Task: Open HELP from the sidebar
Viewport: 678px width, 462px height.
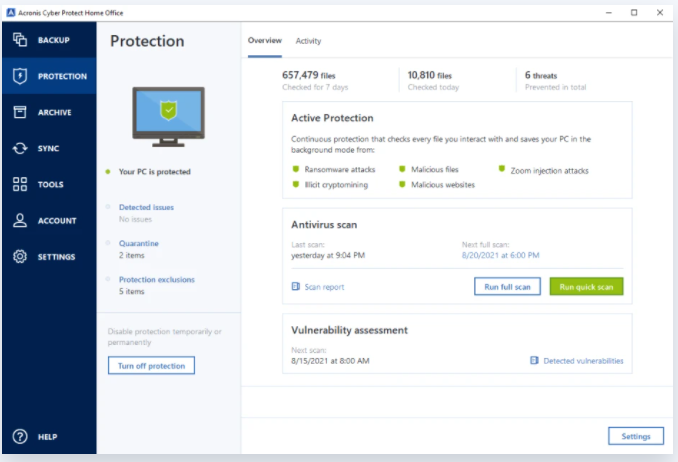Action: pos(48,437)
